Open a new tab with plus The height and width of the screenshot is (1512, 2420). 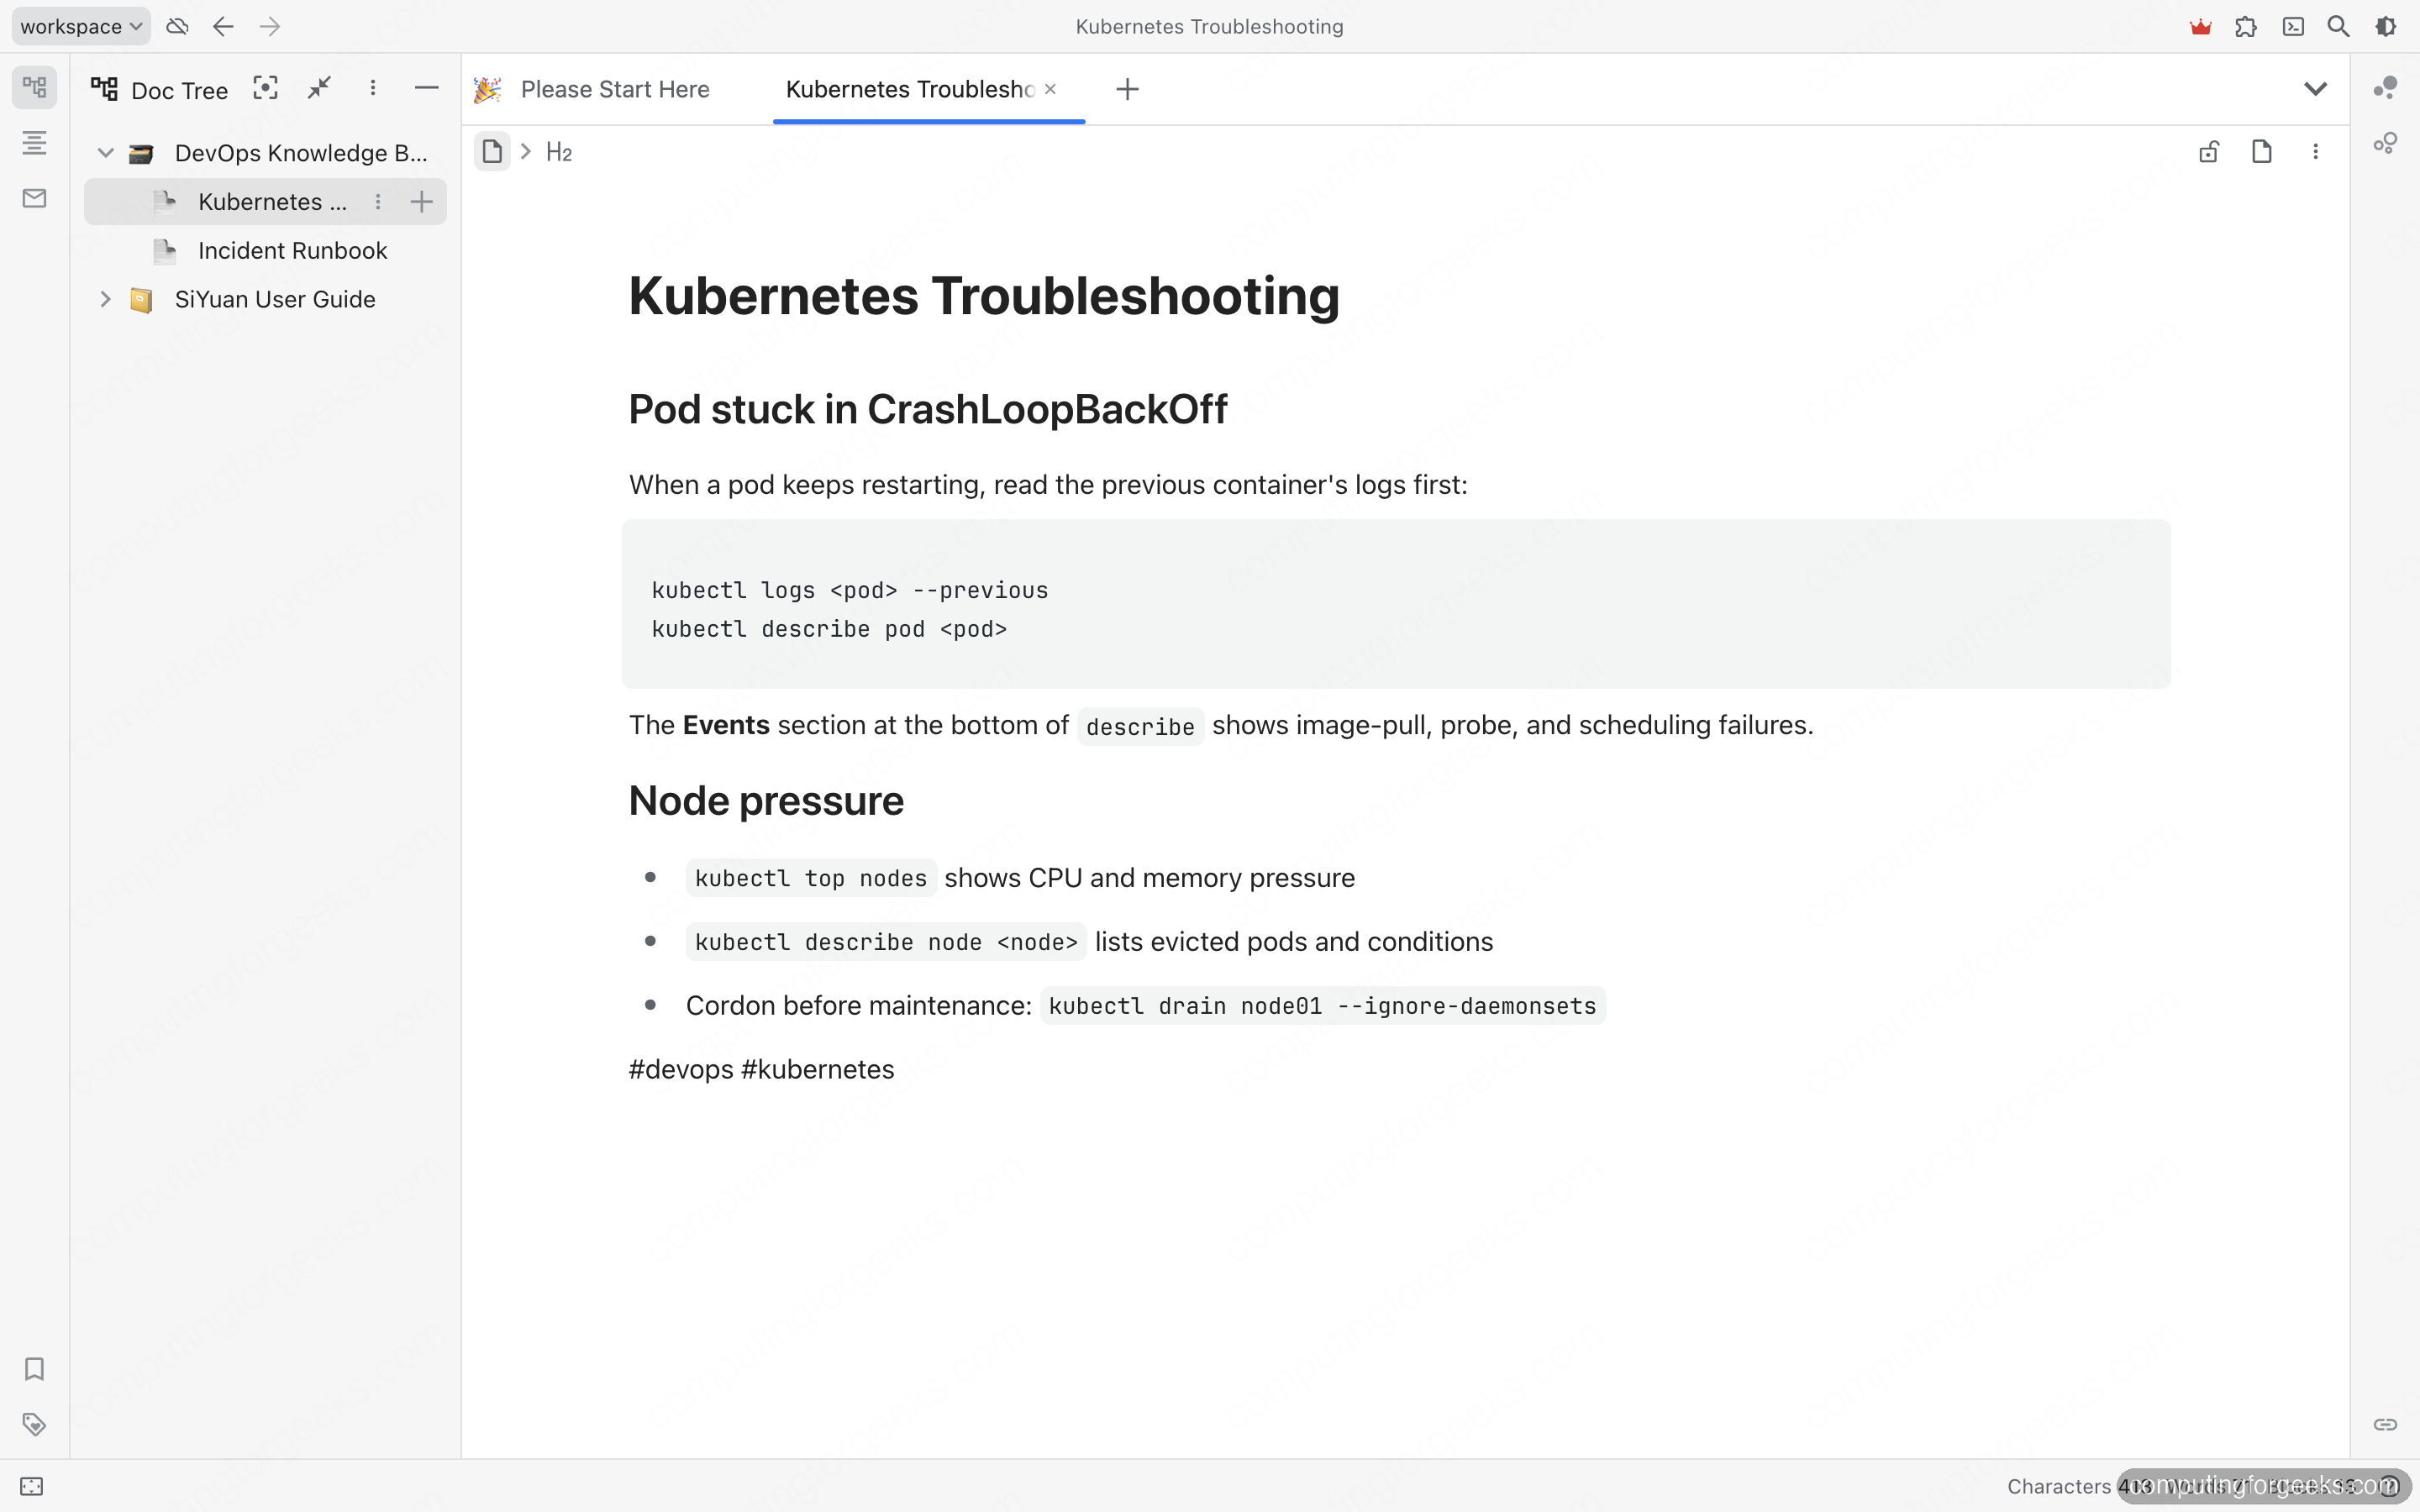pyautogui.click(x=1127, y=89)
